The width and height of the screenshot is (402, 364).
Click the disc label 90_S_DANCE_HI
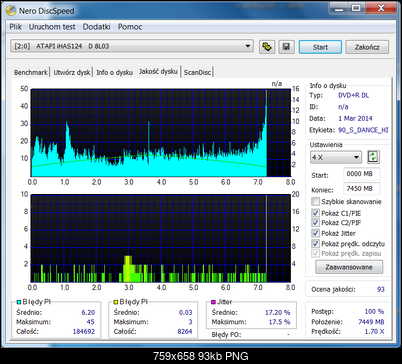click(x=363, y=130)
